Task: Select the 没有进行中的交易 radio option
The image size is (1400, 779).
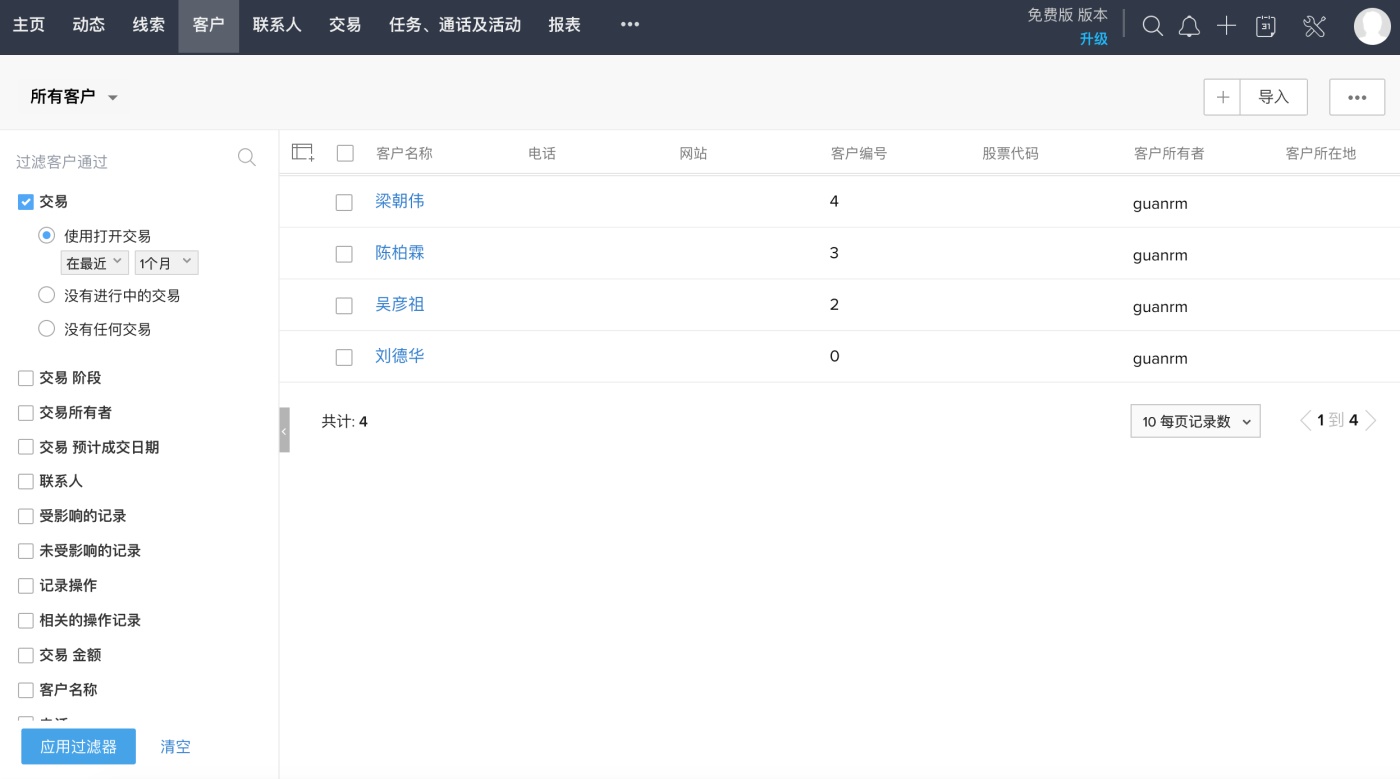Action: [x=46, y=295]
